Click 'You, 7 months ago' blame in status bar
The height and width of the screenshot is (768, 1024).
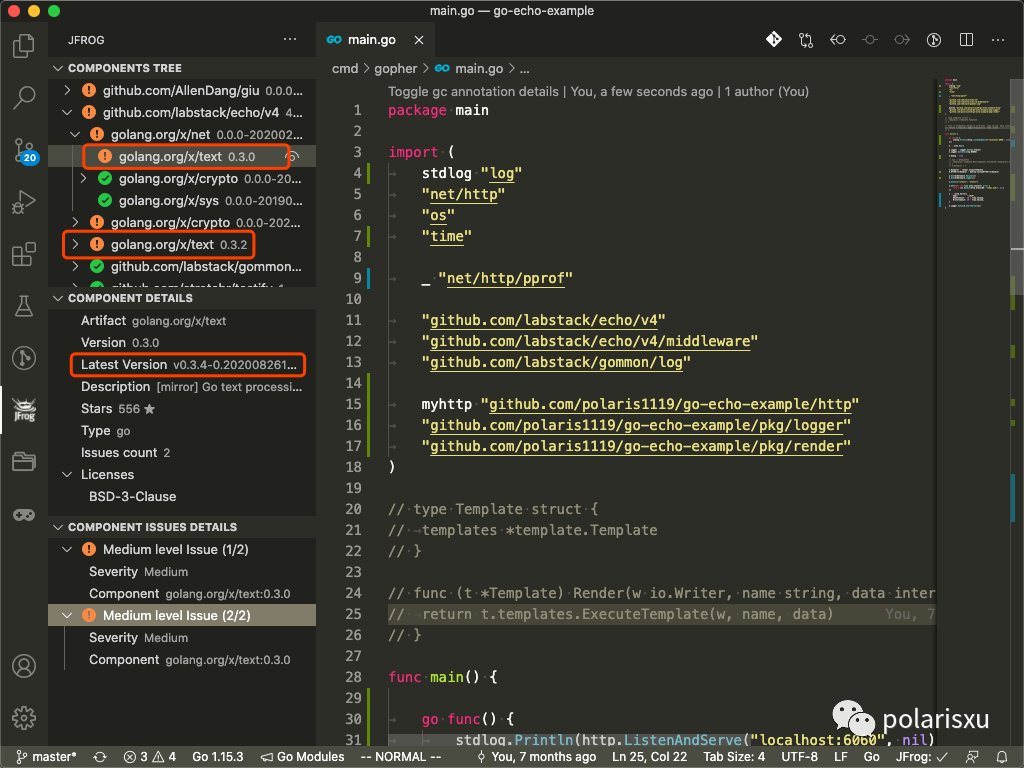(x=536, y=757)
